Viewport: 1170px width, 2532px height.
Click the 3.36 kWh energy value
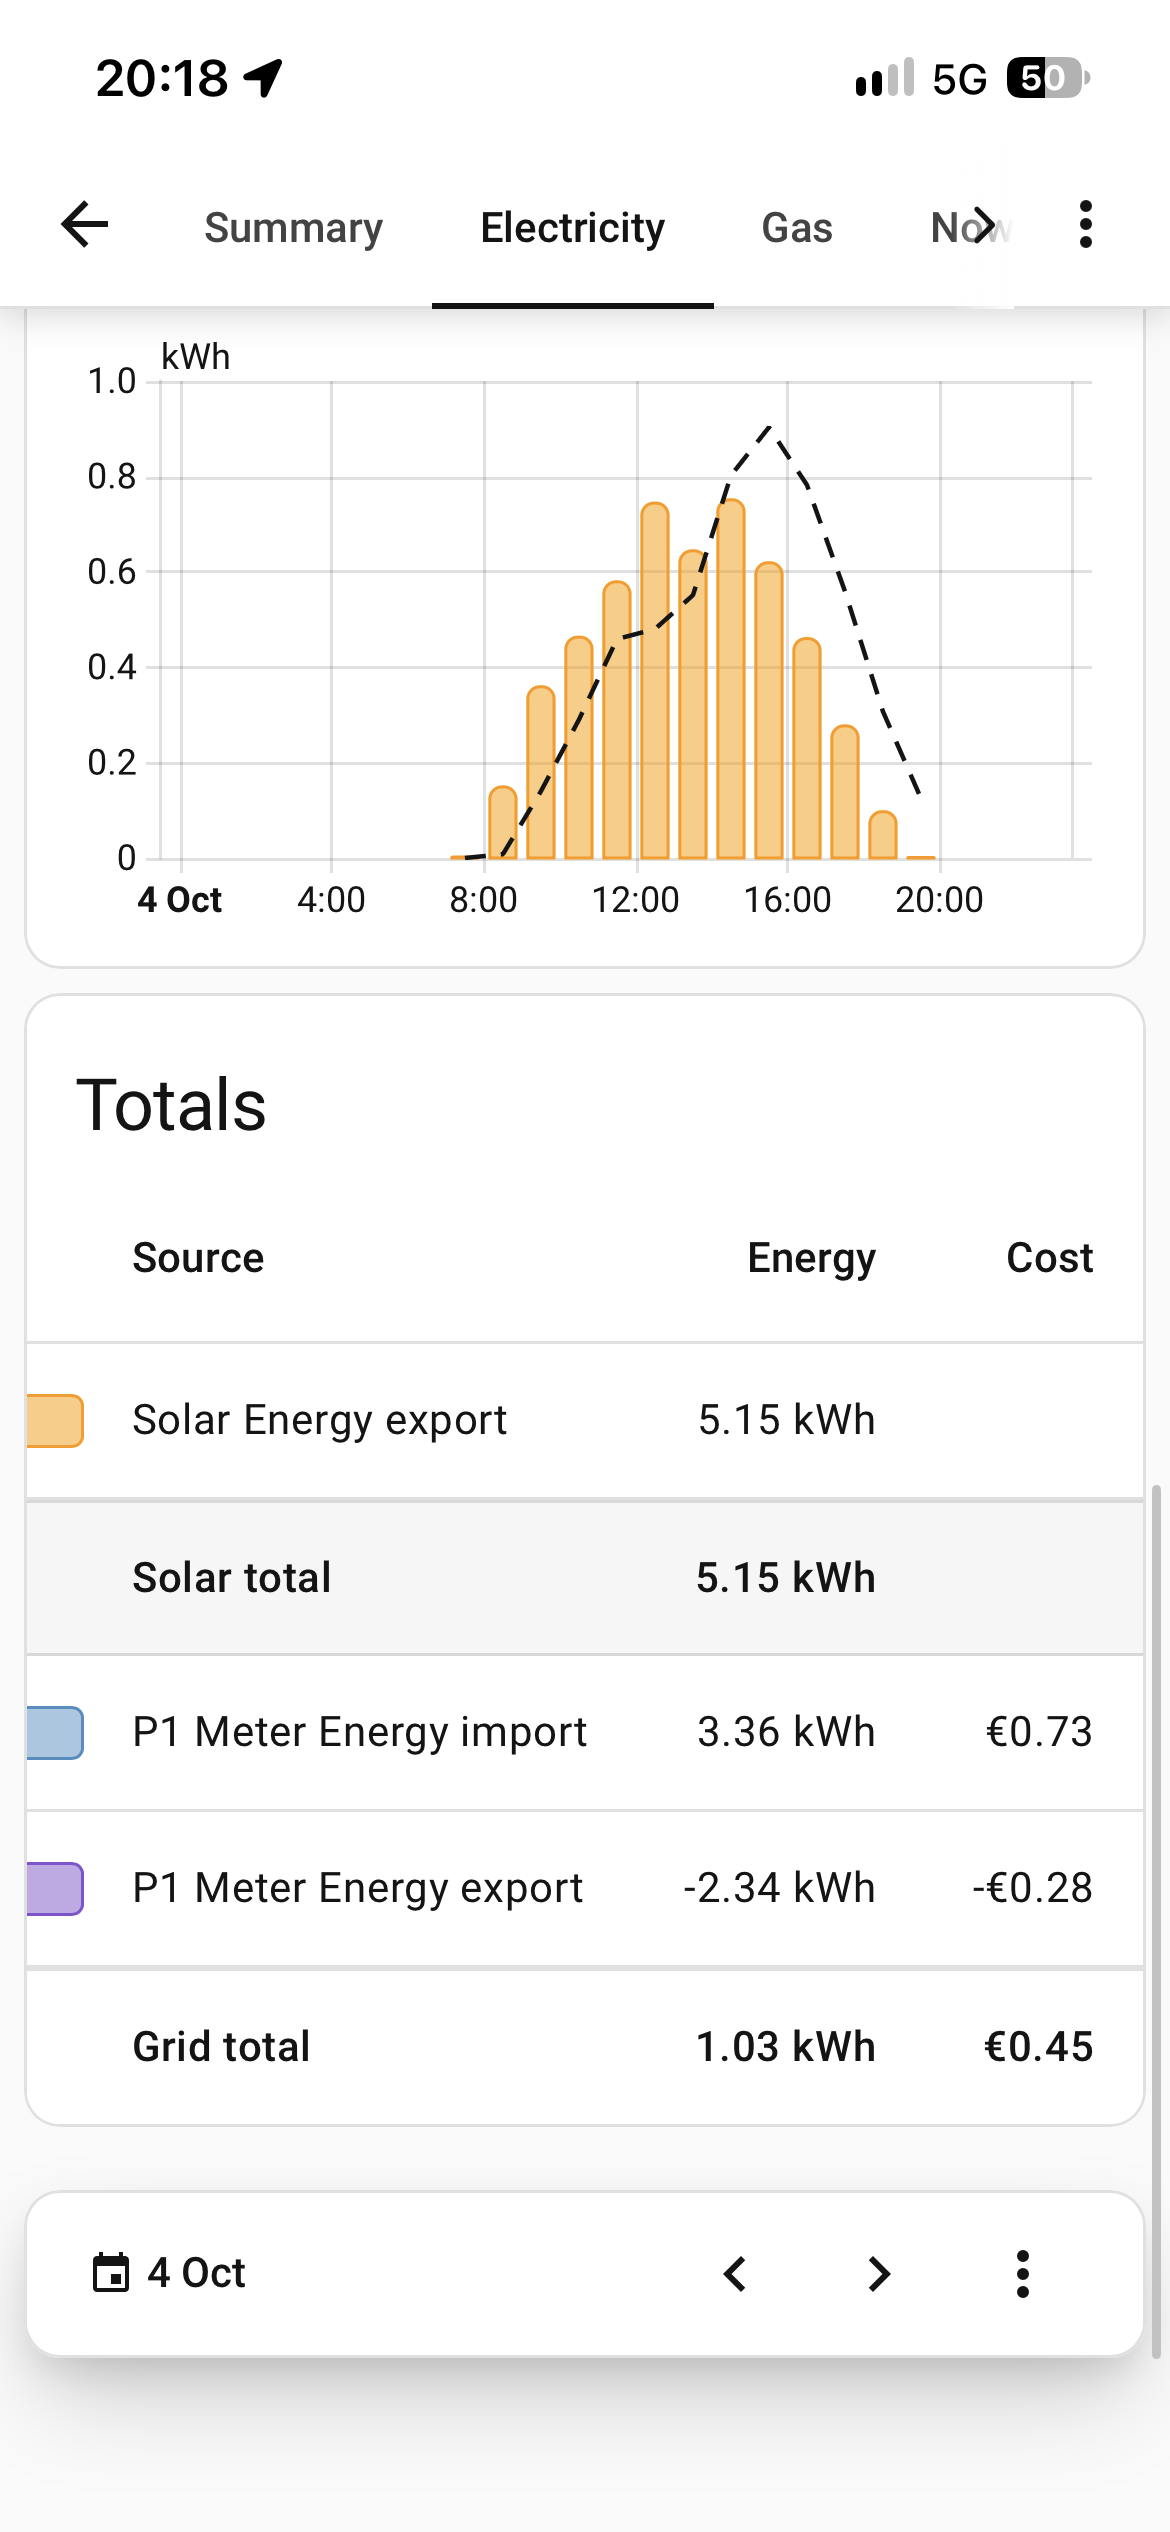coord(786,1732)
